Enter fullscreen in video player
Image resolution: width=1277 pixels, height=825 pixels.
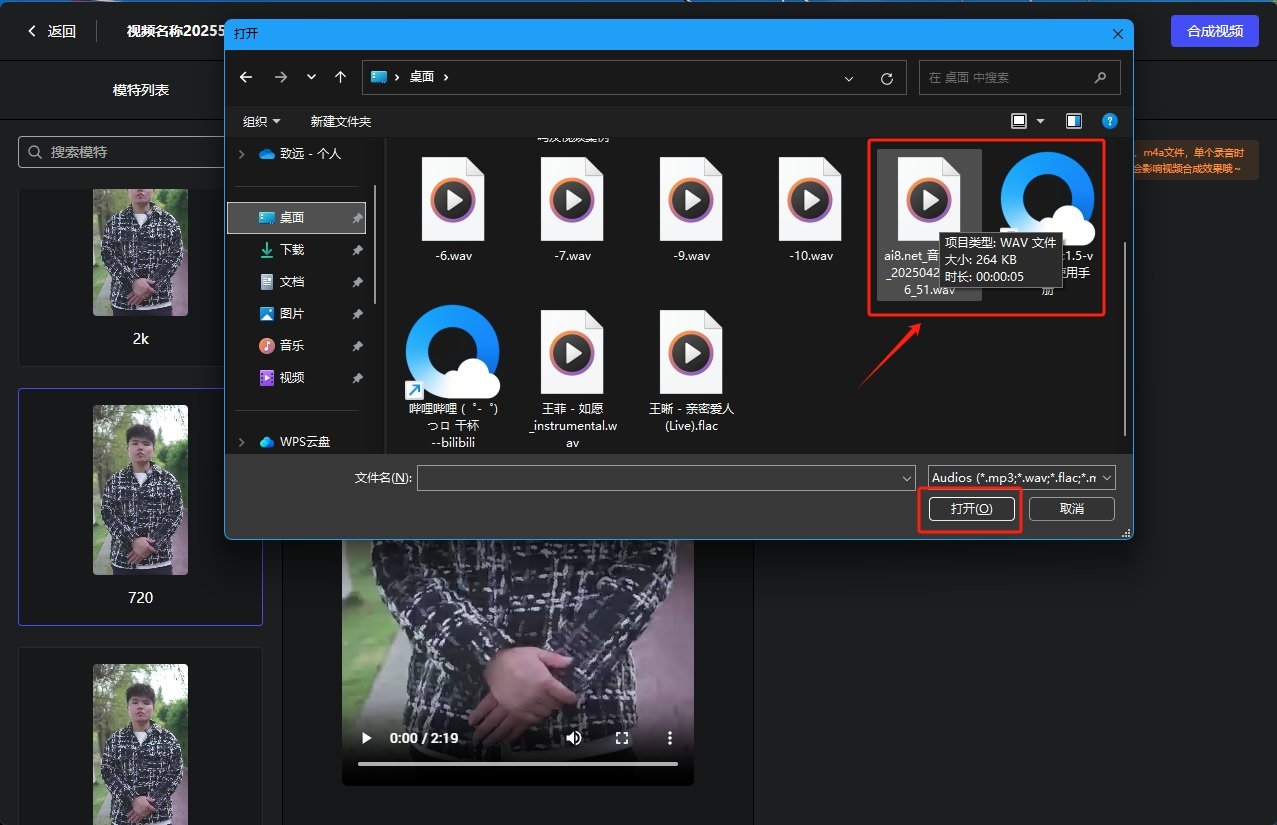point(622,738)
